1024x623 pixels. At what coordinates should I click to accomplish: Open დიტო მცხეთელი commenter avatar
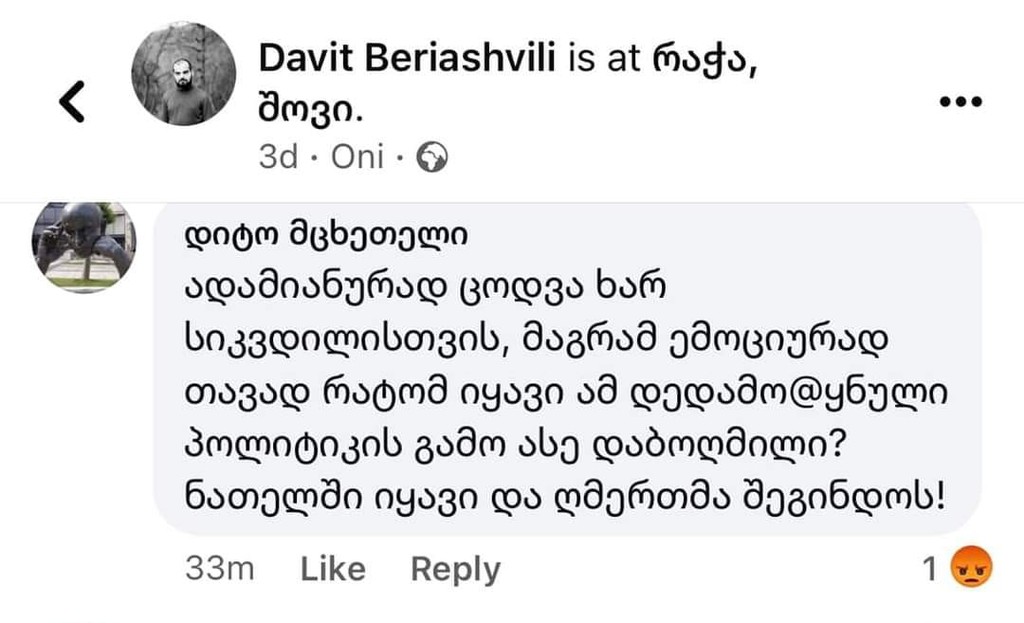pos(85,245)
